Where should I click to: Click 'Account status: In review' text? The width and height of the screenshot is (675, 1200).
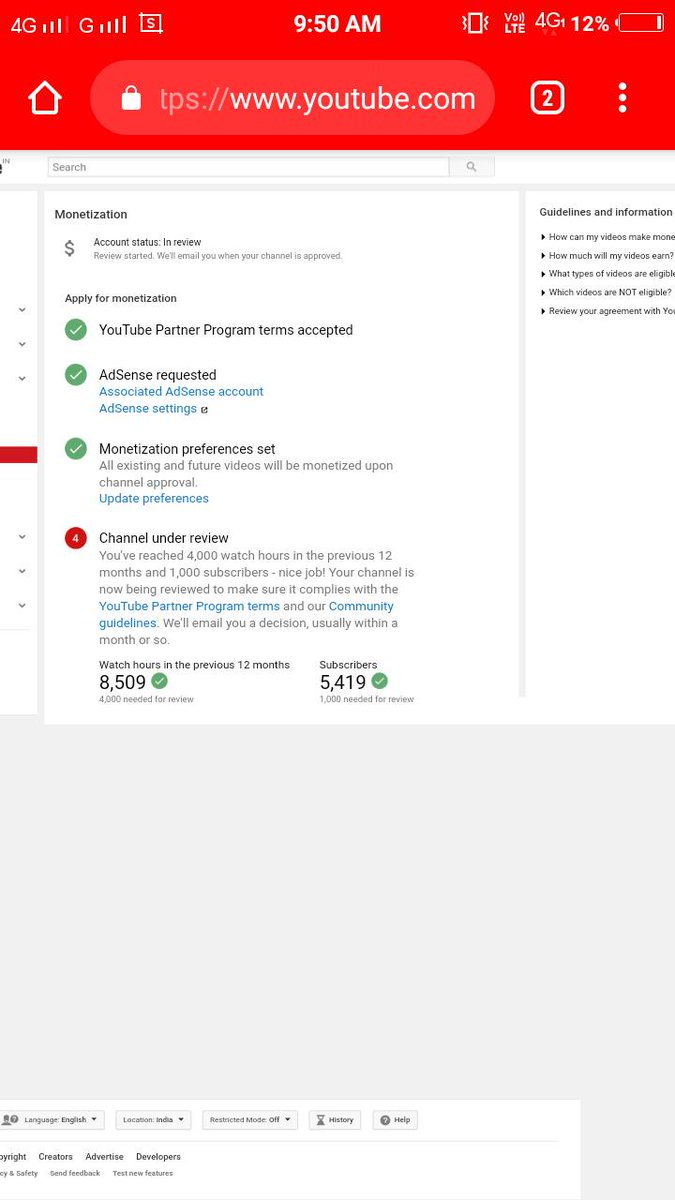point(147,242)
